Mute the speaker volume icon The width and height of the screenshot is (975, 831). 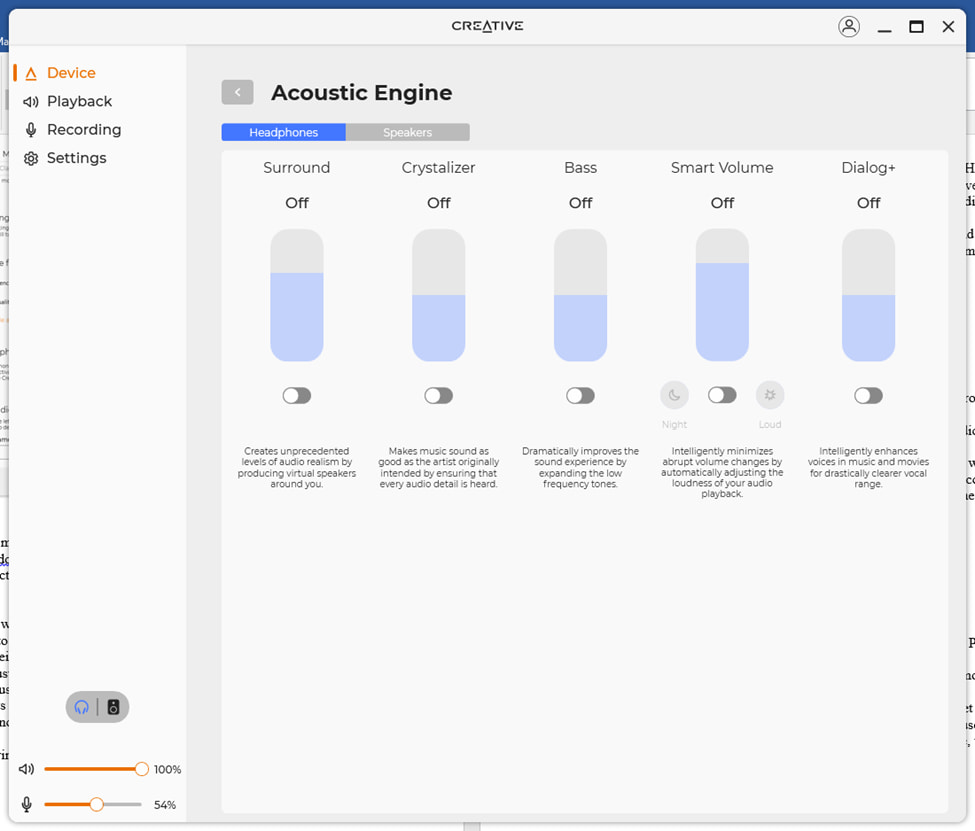(x=27, y=769)
